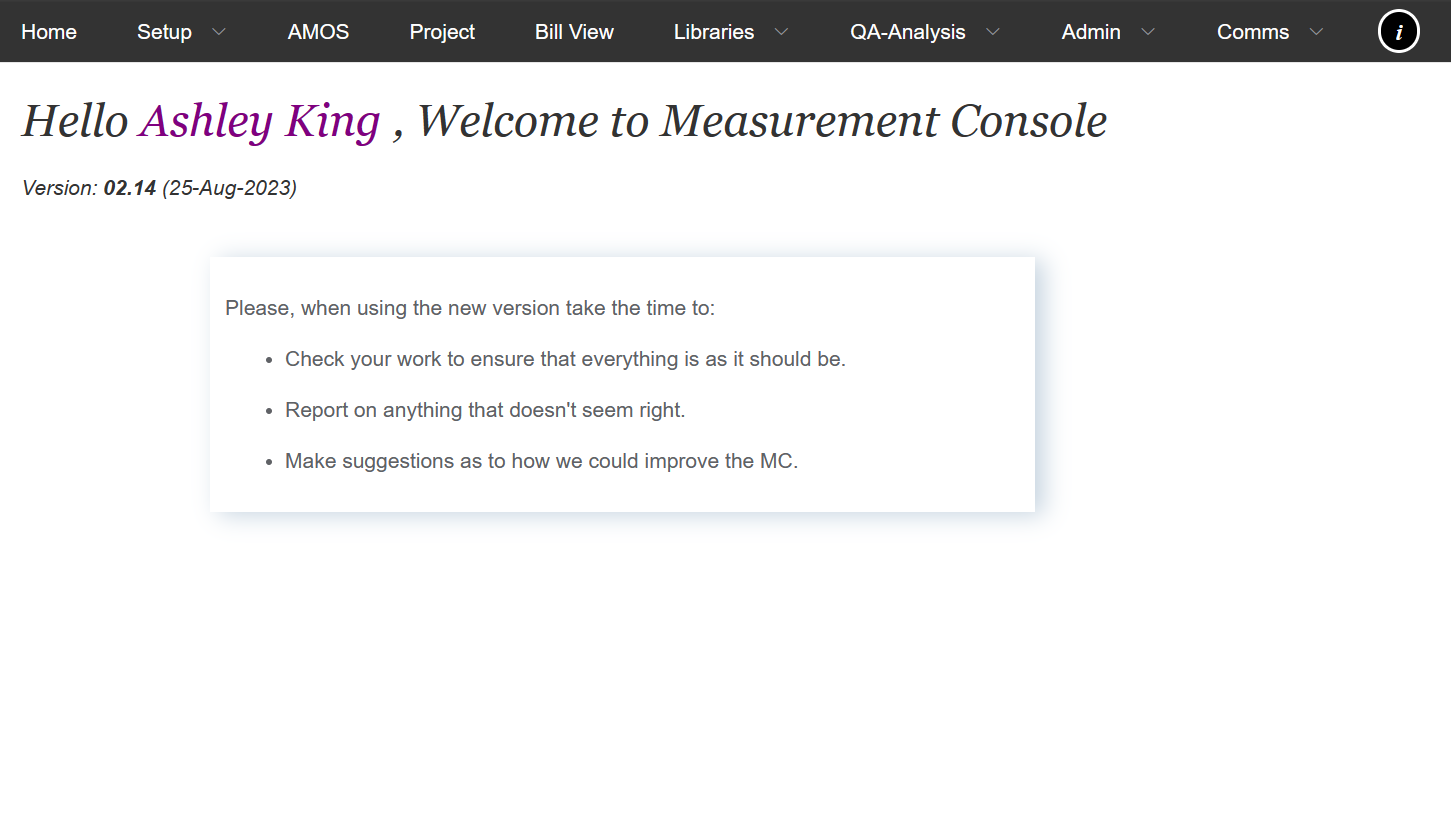This screenshot has width=1451, height=816.
Task: Click the Ashley King user name link
Action: pyautogui.click(x=260, y=122)
